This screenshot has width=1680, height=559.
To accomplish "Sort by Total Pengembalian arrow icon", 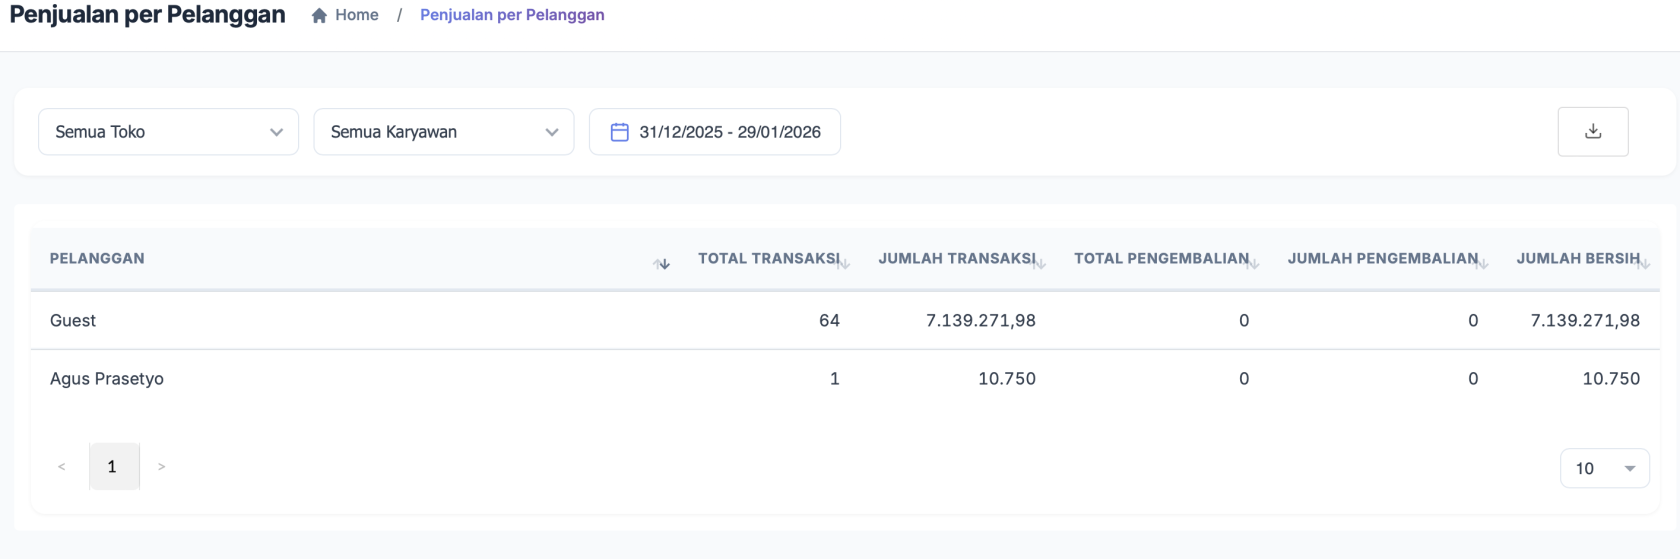I will click(1254, 264).
